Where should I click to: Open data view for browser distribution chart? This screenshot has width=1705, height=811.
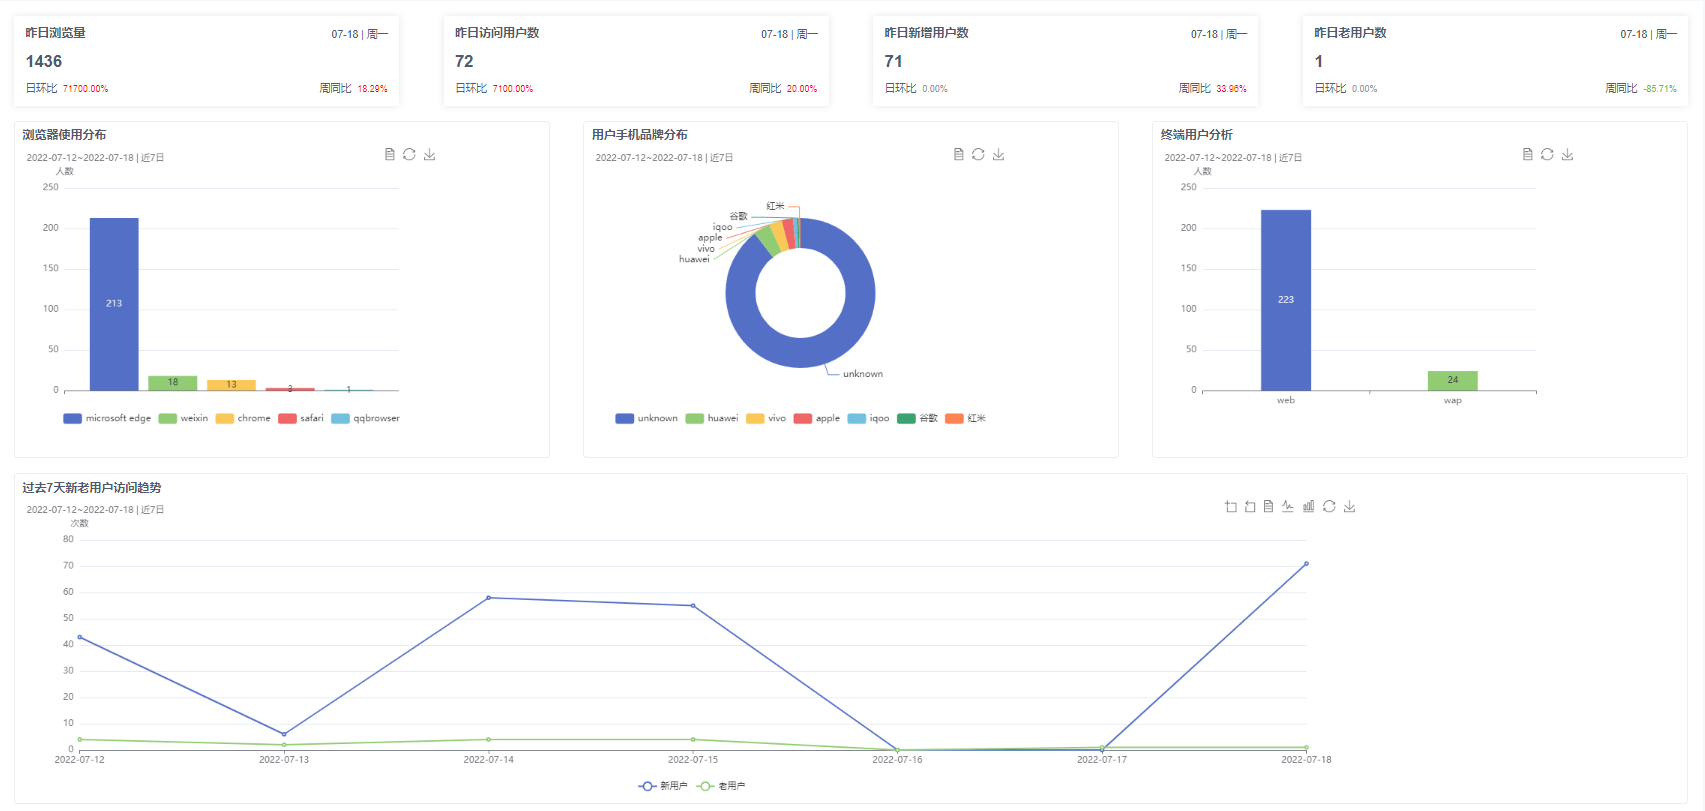pyautogui.click(x=389, y=154)
